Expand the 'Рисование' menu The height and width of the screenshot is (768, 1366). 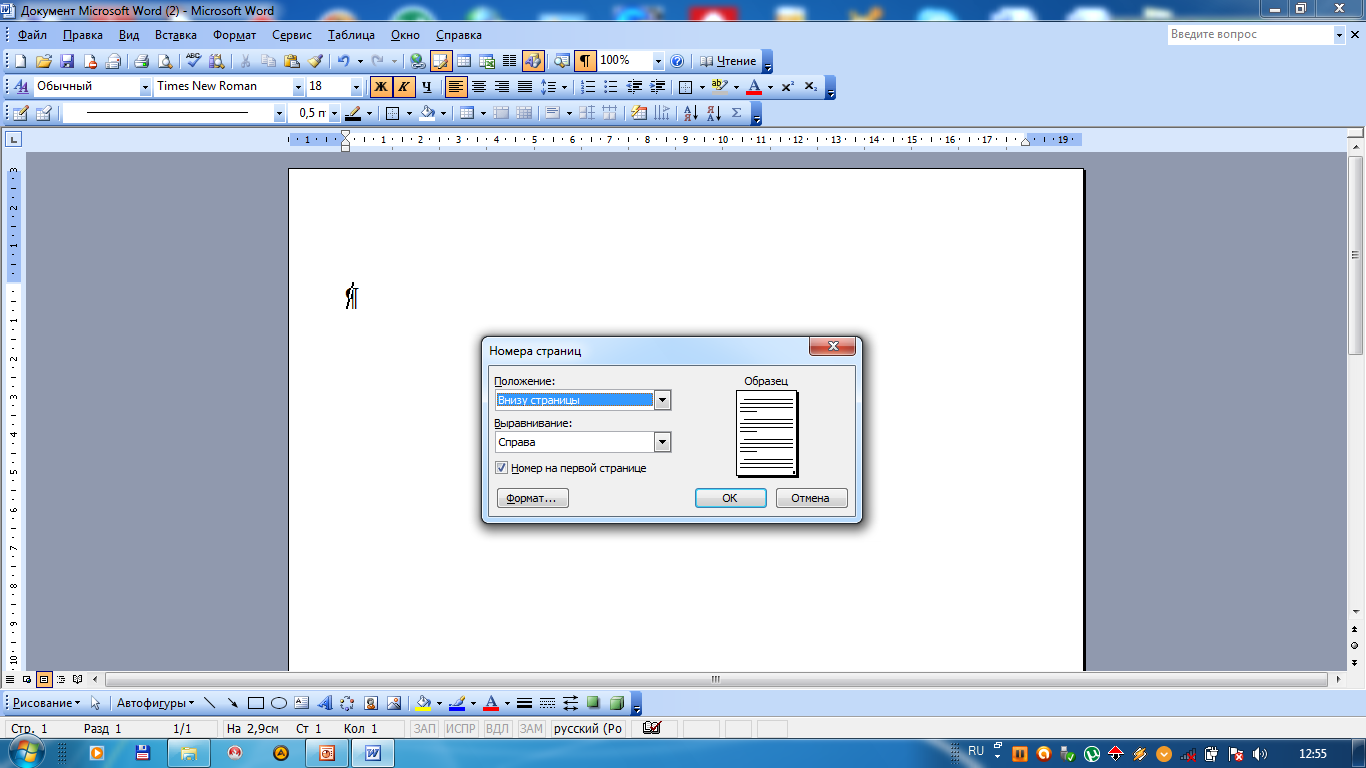[47, 703]
